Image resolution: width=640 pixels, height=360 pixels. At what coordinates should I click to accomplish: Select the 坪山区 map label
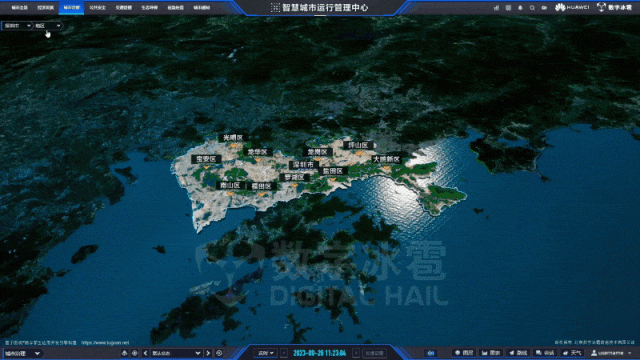(358, 145)
